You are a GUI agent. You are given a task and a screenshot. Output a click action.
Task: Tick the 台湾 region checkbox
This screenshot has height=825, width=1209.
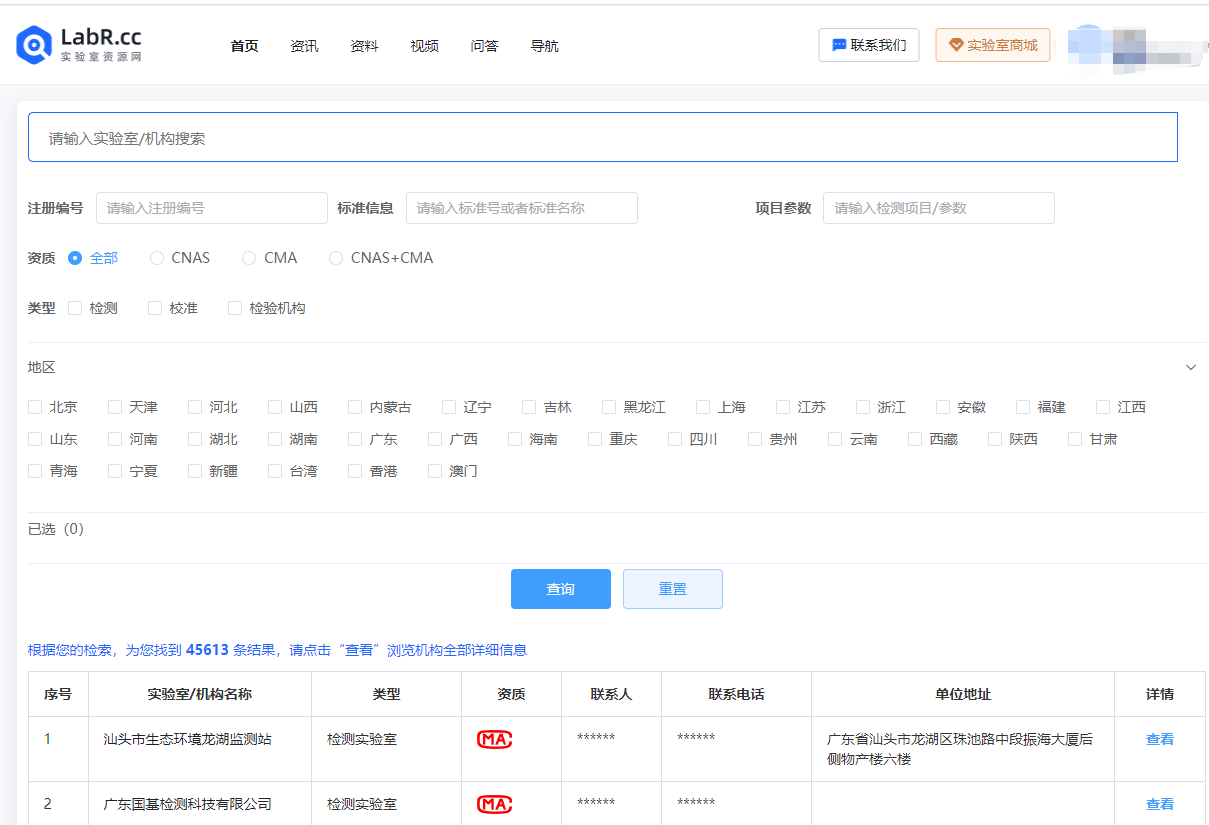(275, 471)
